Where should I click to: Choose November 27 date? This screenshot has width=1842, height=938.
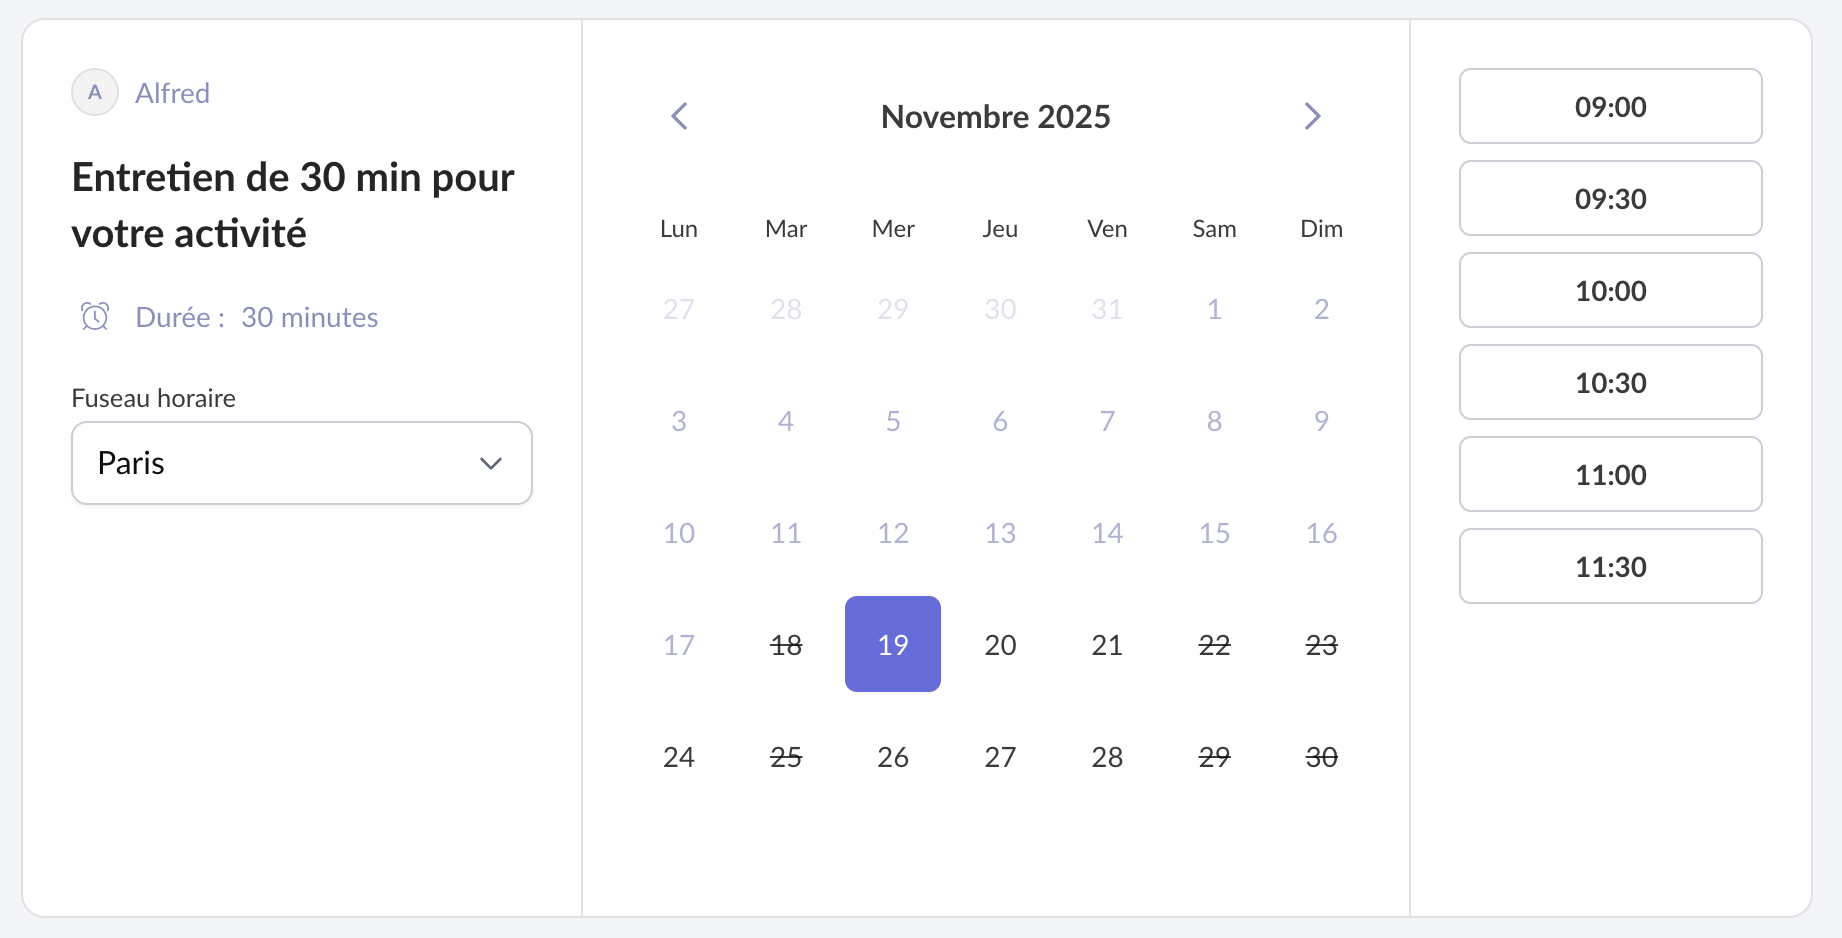click(x=1000, y=757)
